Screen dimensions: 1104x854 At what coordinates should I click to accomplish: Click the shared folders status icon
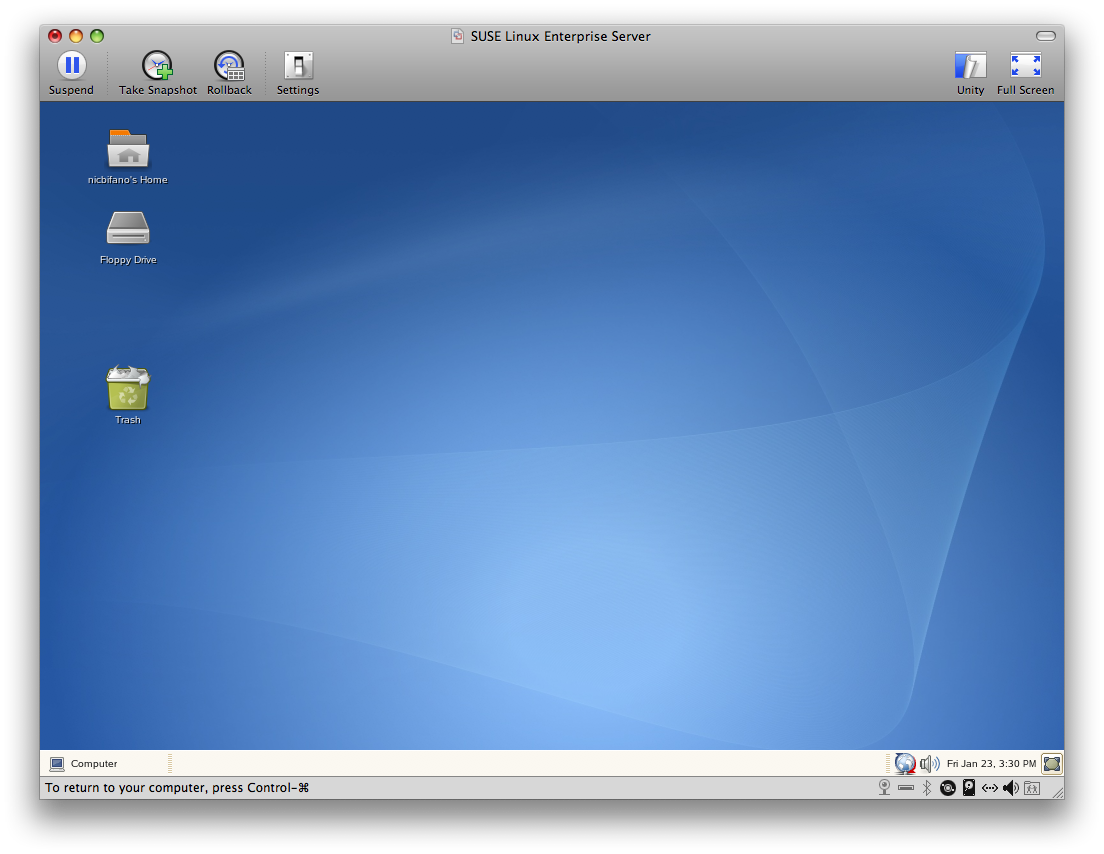point(1032,788)
